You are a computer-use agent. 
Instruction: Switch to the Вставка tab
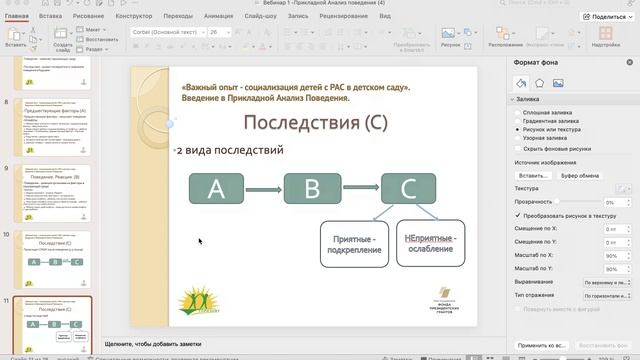(x=50, y=16)
